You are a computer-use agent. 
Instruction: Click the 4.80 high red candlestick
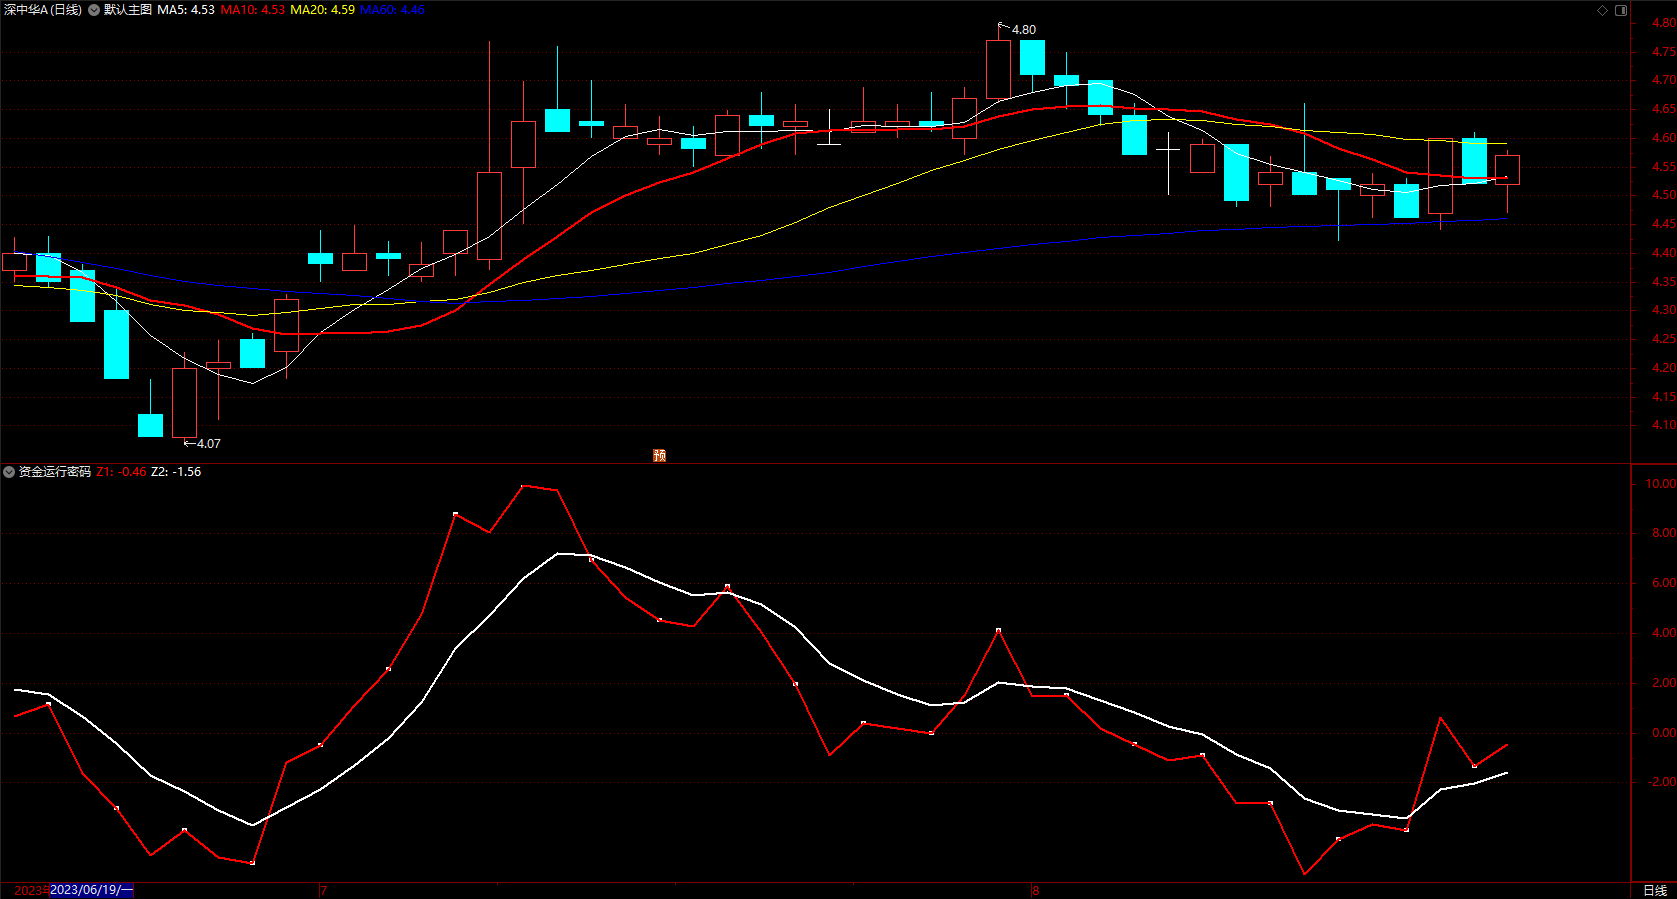[998, 68]
